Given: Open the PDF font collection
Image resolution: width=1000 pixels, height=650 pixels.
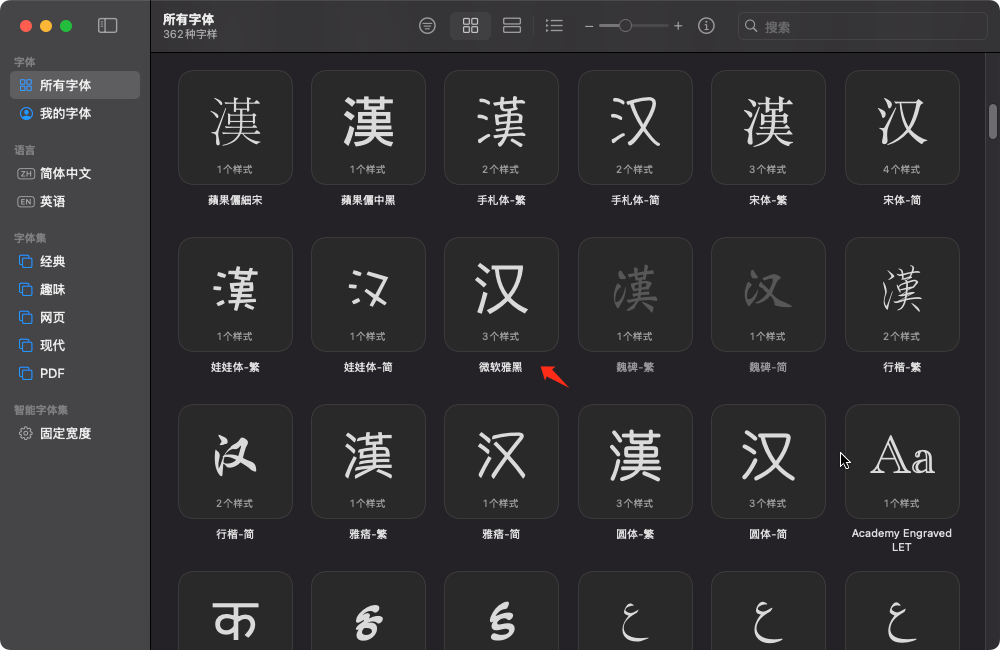Looking at the screenshot, I should 75,373.
